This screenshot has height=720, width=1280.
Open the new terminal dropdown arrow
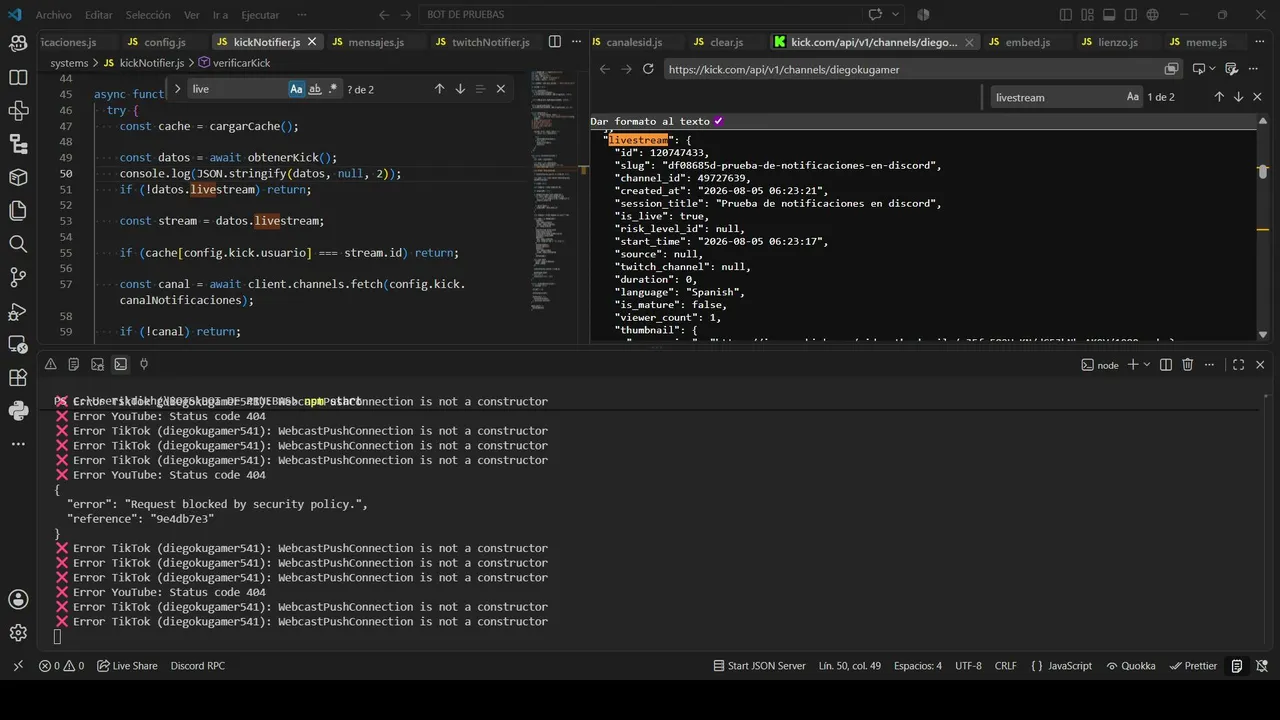tap(1146, 365)
